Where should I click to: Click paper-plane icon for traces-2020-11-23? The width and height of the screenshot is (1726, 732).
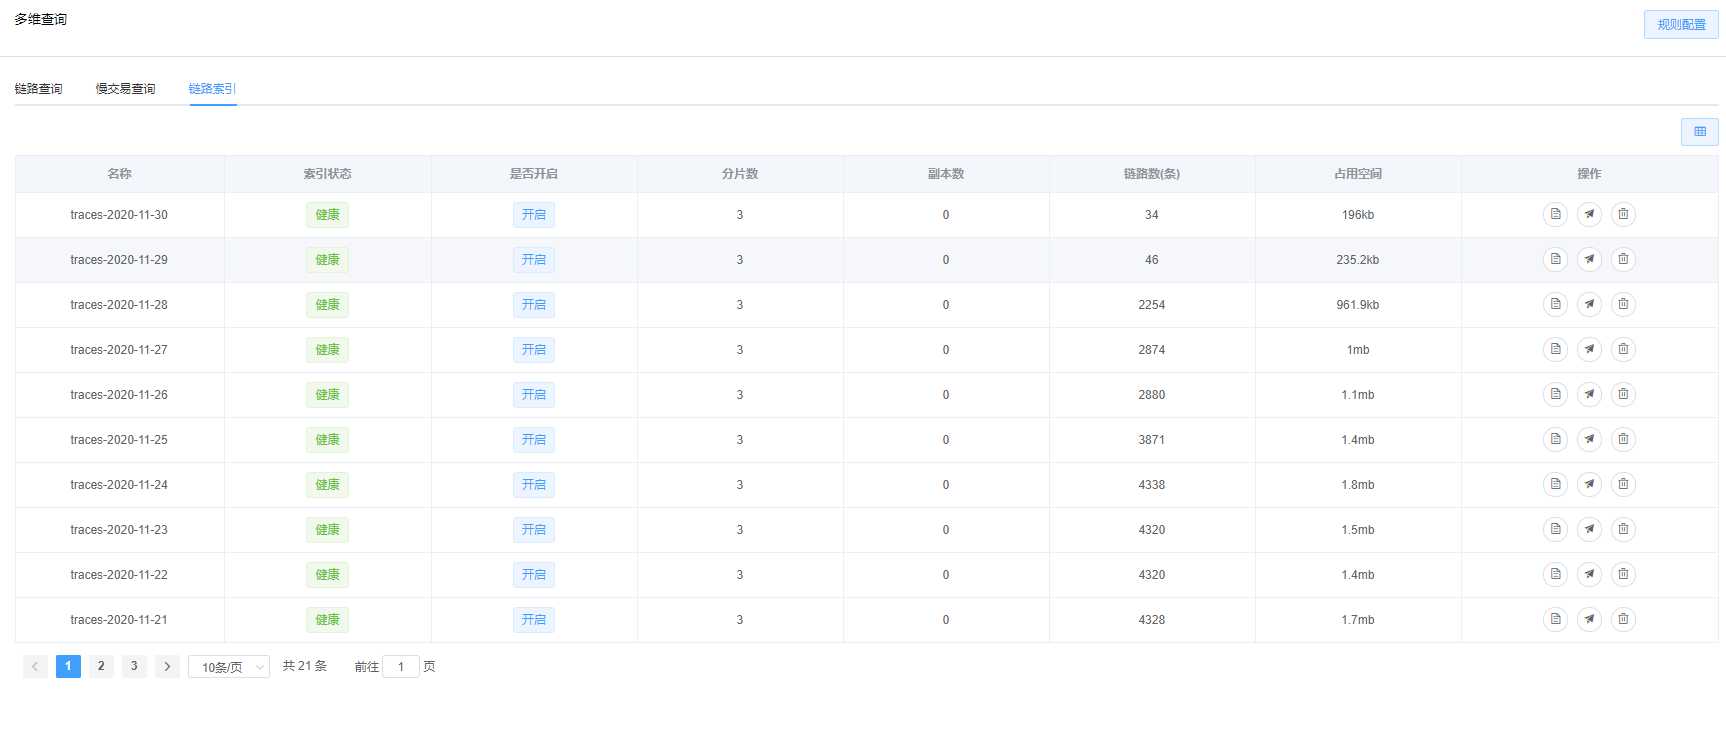(1589, 529)
